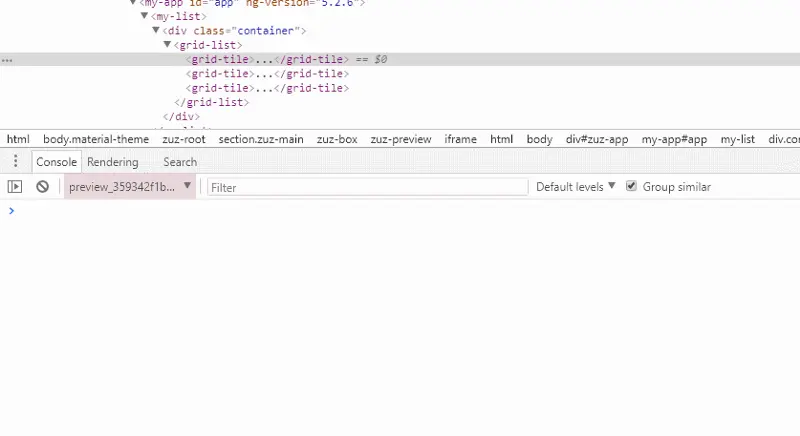Image resolution: width=800 pixels, height=436 pixels.
Task: Toggle the Group similar checkbox
Action: coord(631,186)
